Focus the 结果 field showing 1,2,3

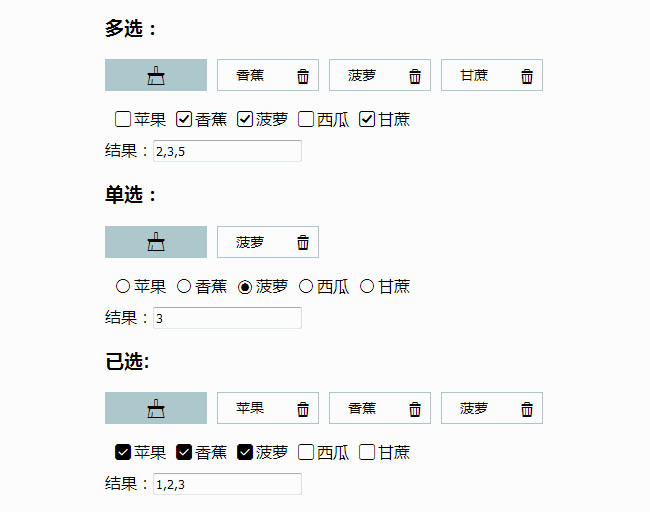point(227,484)
